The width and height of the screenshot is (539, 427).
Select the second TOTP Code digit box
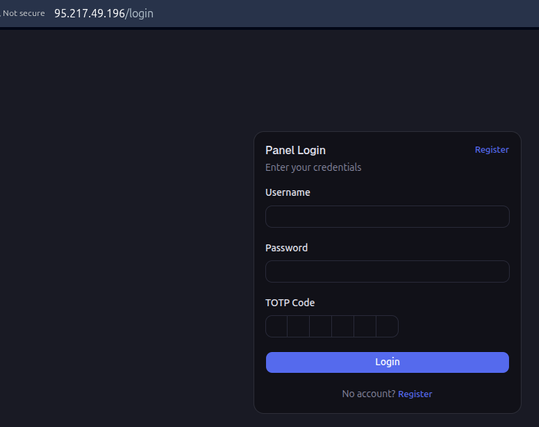click(298, 326)
